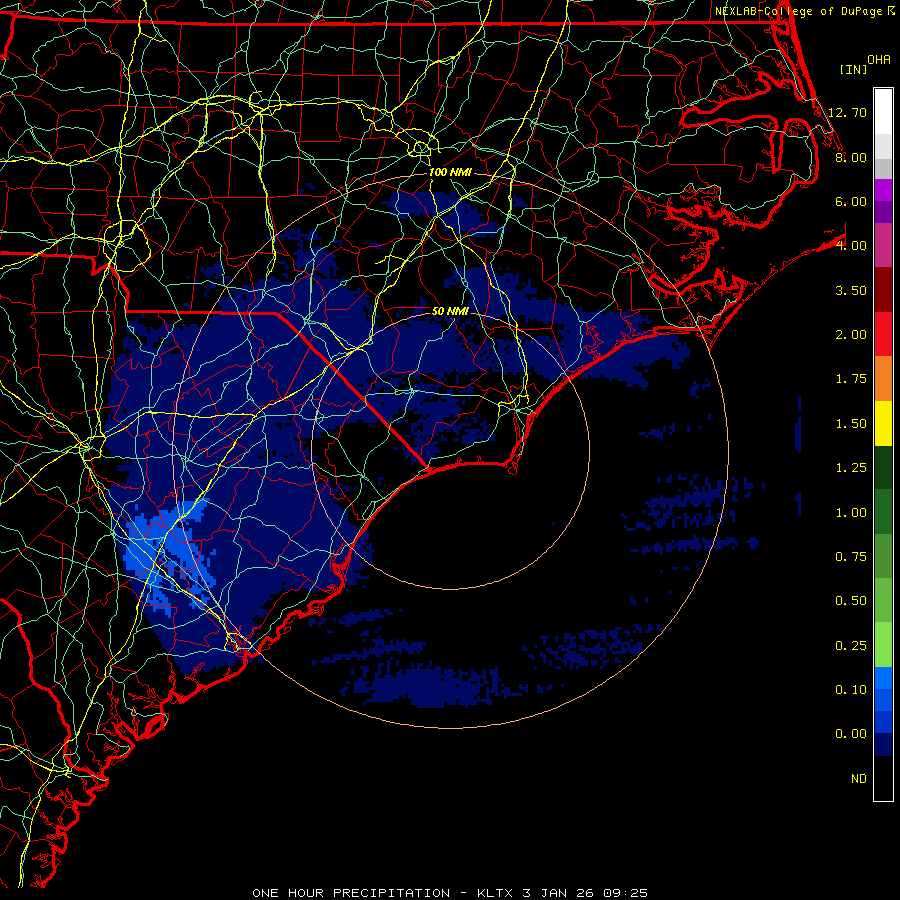Select the 2.00 legend value
The image size is (900, 900).
[851, 335]
